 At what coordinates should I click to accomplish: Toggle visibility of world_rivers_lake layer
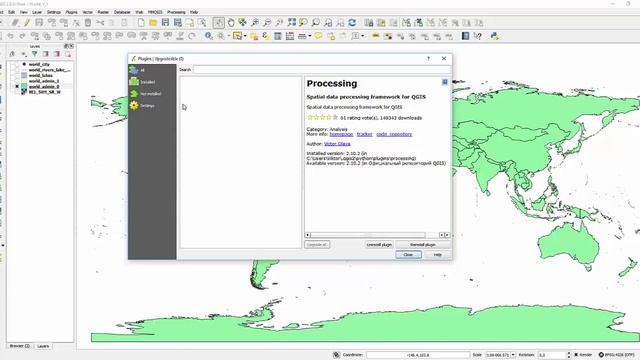[x=17, y=70]
